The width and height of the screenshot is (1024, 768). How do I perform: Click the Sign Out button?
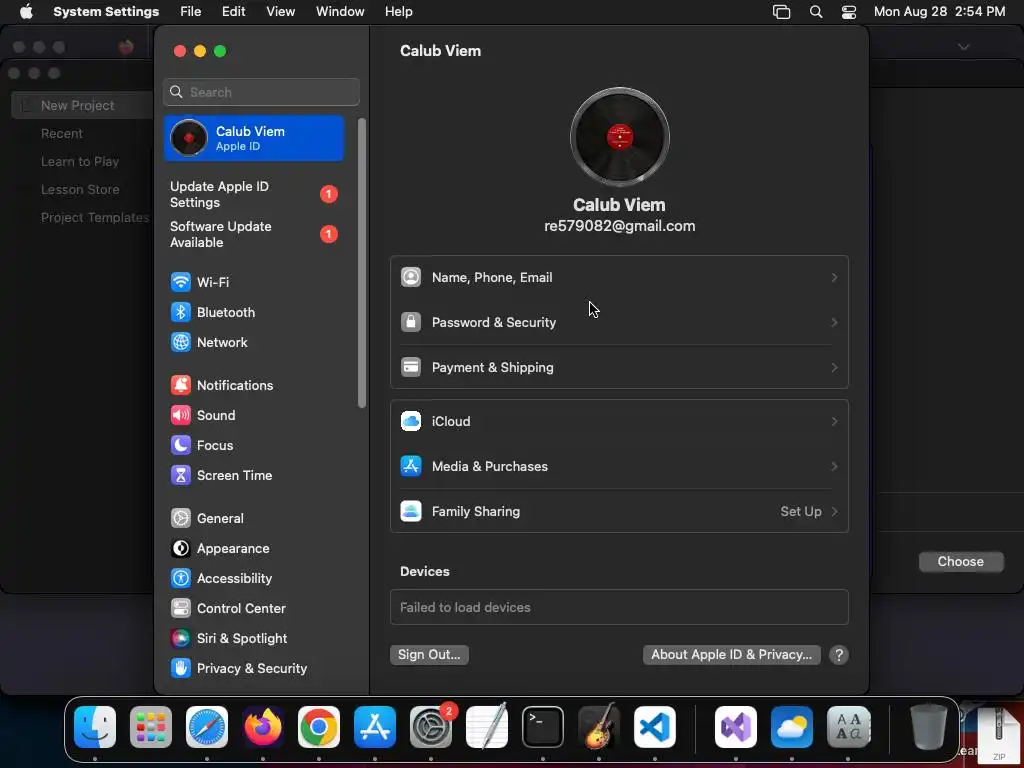(429, 654)
